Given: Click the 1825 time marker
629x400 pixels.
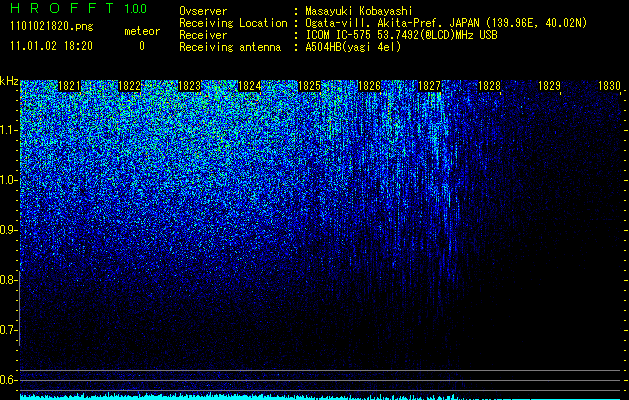Looking at the screenshot, I should [309, 86].
